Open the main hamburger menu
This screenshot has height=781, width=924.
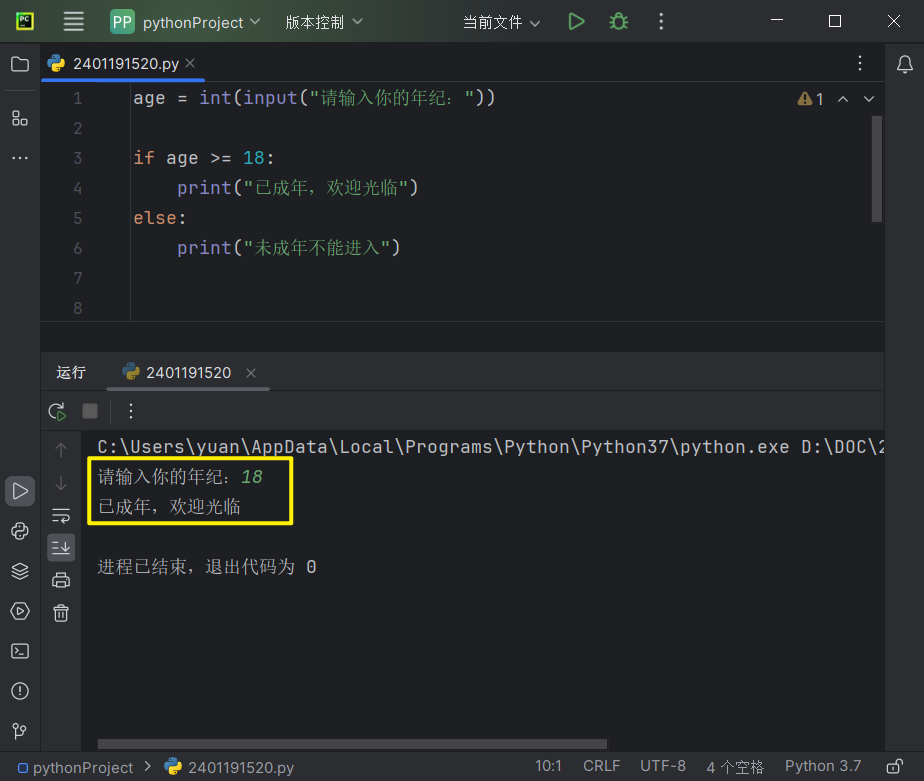click(x=74, y=22)
